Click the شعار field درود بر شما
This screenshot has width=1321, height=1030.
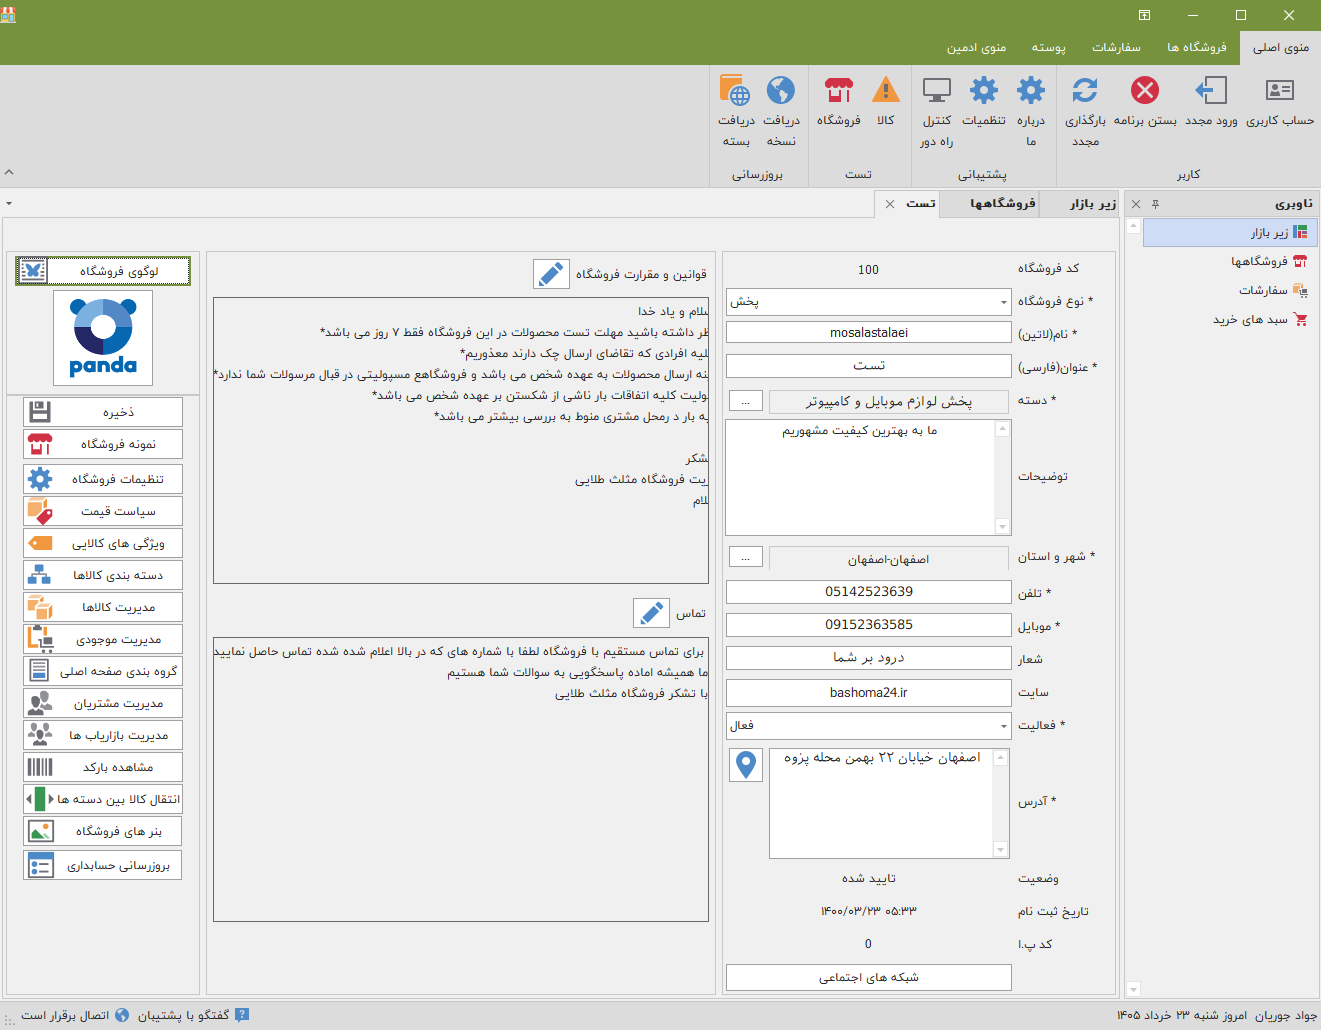[x=869, y=658]
